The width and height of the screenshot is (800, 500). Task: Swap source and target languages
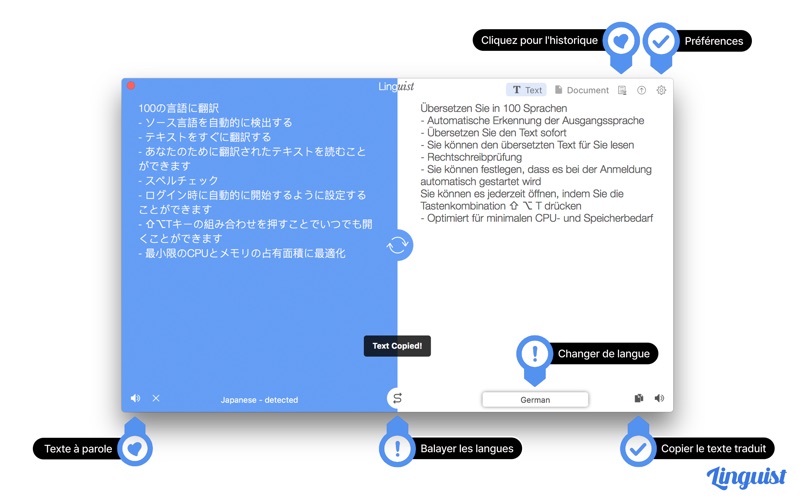(x=397, y=398)
